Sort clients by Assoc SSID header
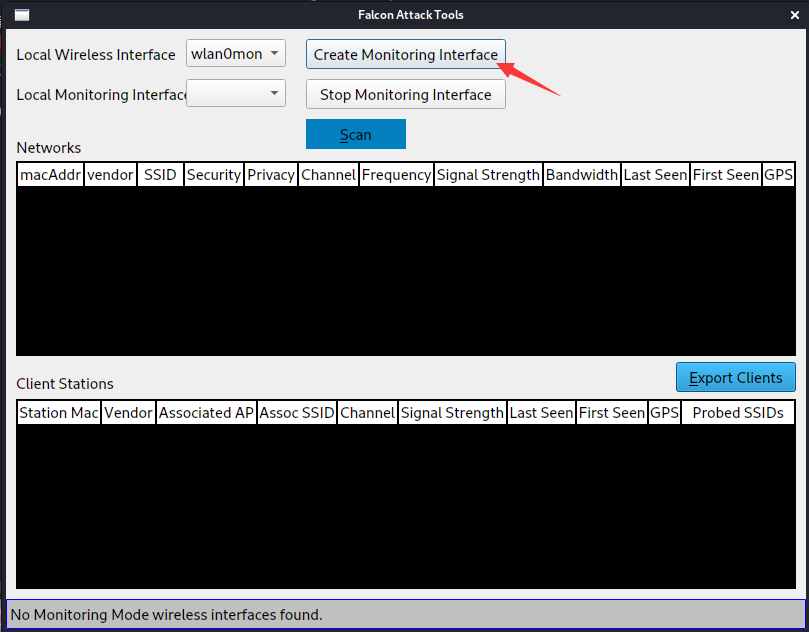 coord(297,413)
